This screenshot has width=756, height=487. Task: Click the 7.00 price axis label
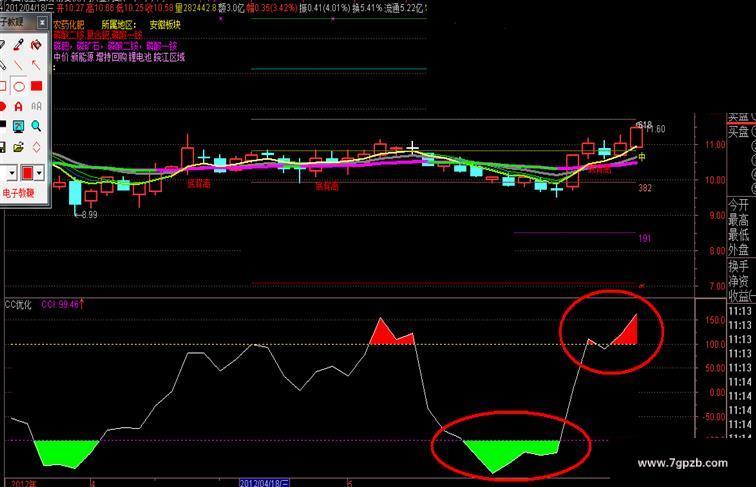(717, 286)
